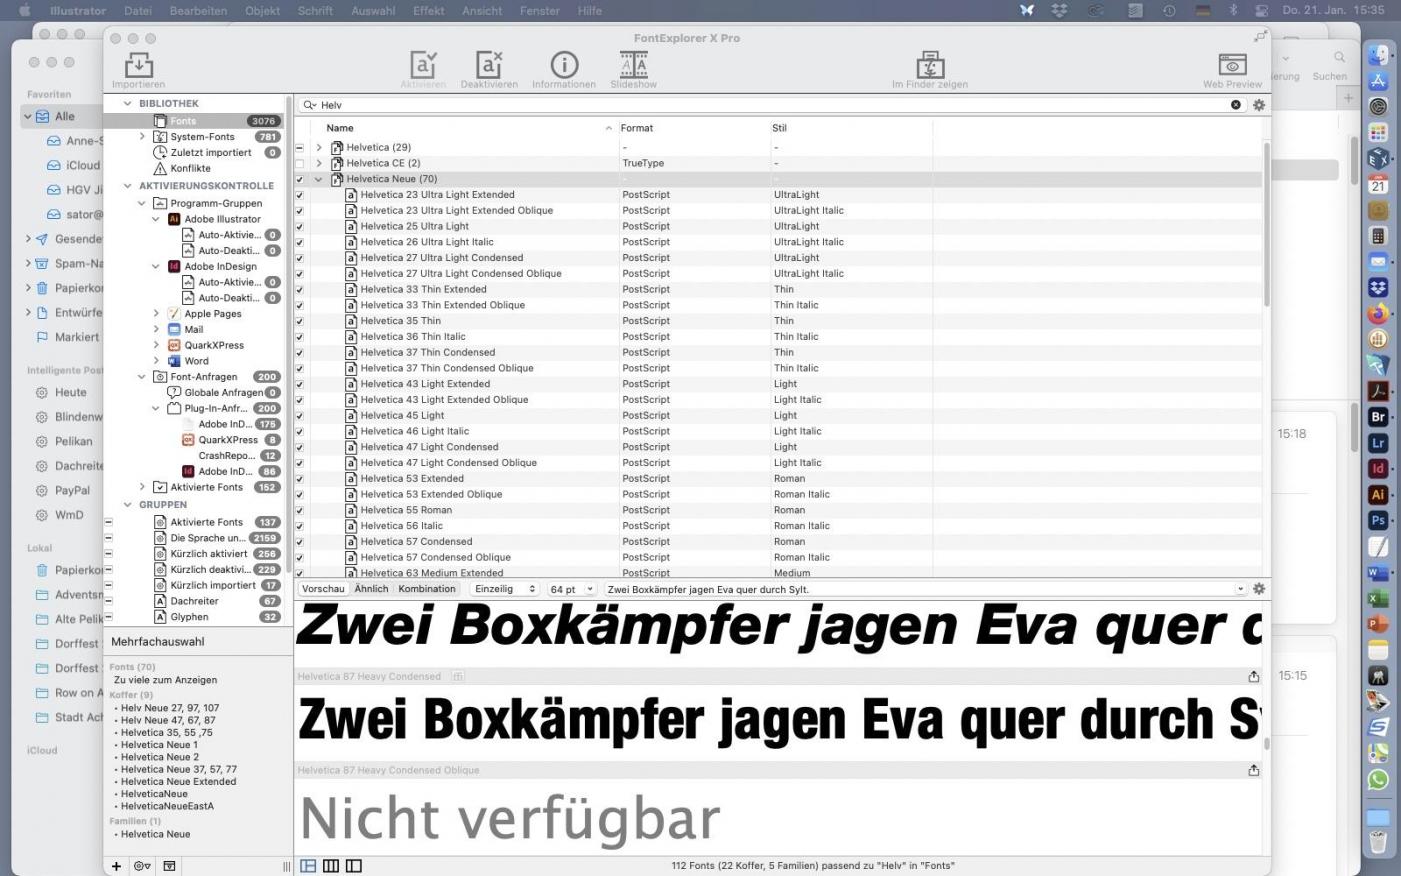Open Adobe Illustrator in the Dock
This screenshot has height=876, width=1401.
click(x=1378, y=494)
